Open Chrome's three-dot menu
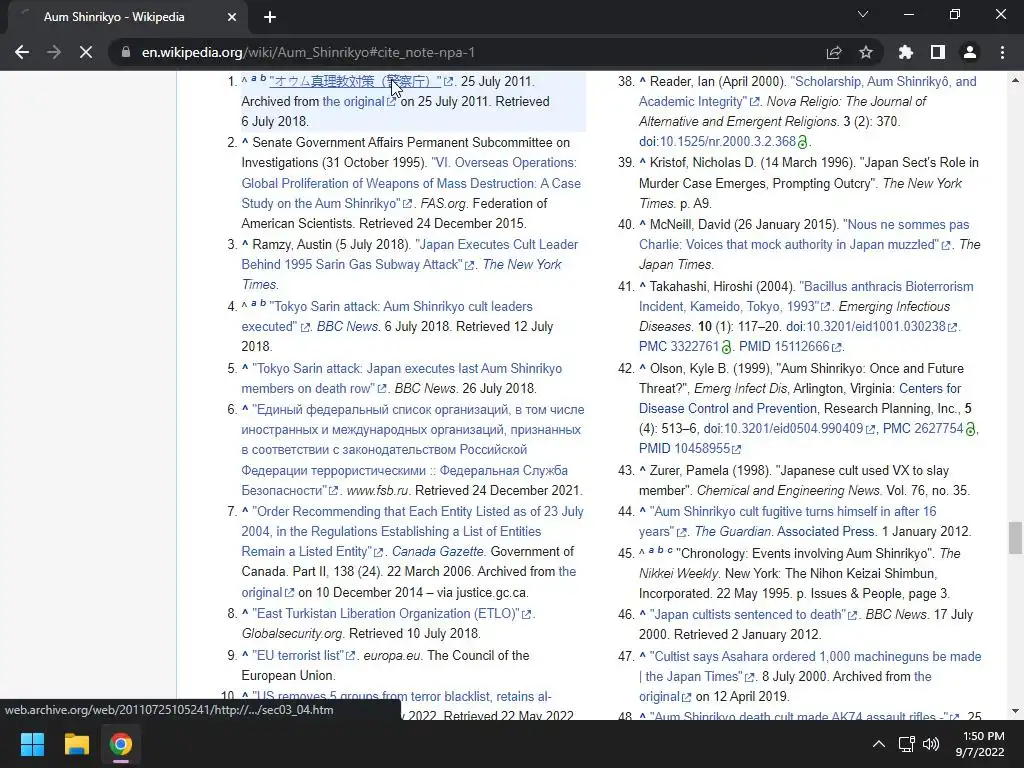This screenshot has width=1024, height=768. [x=1002, y=52]
